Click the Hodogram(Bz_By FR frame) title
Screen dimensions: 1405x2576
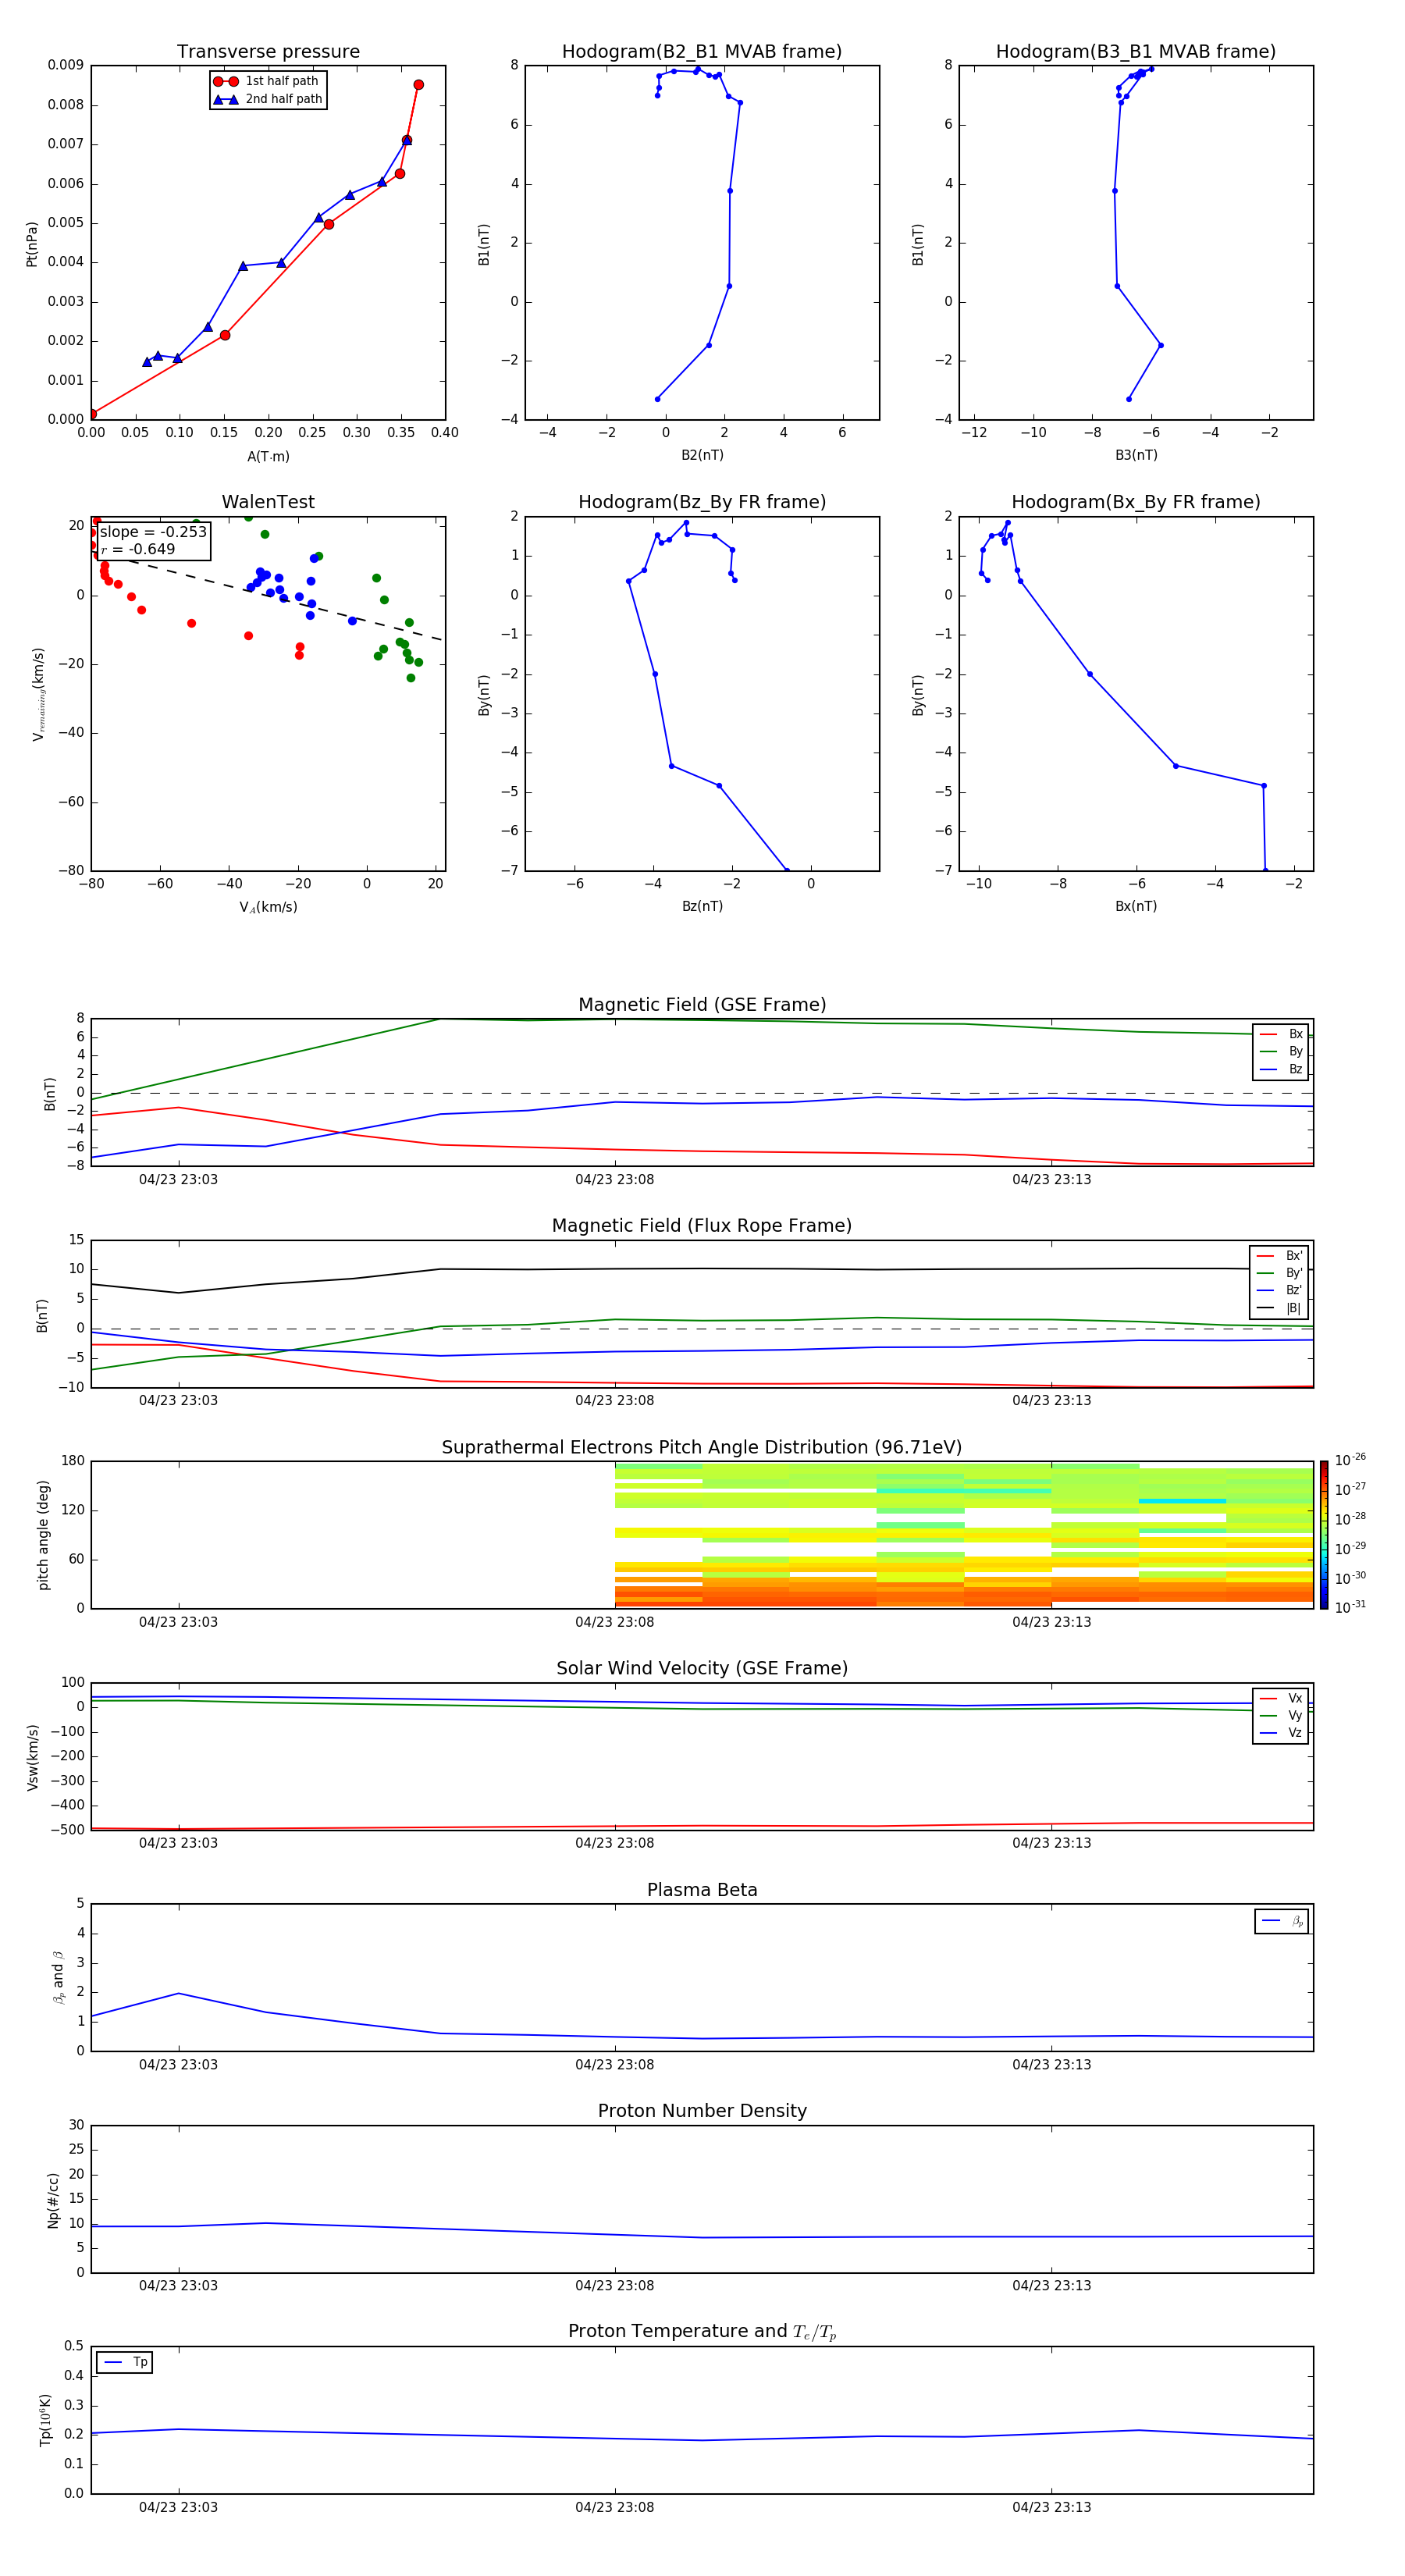click(x=702, y=502)
